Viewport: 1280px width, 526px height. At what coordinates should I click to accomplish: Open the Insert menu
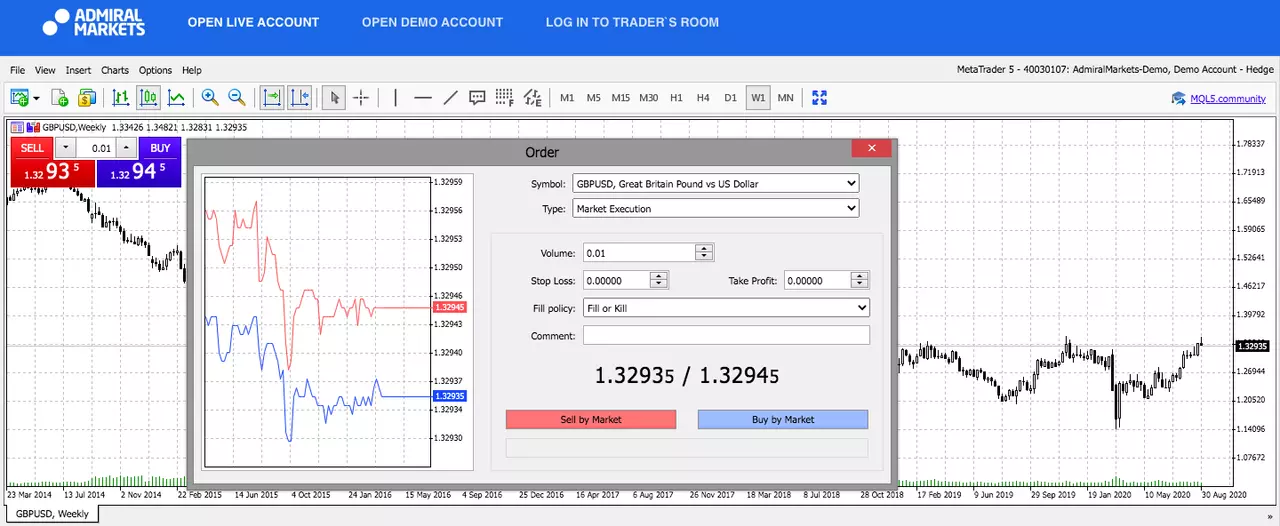78,70
